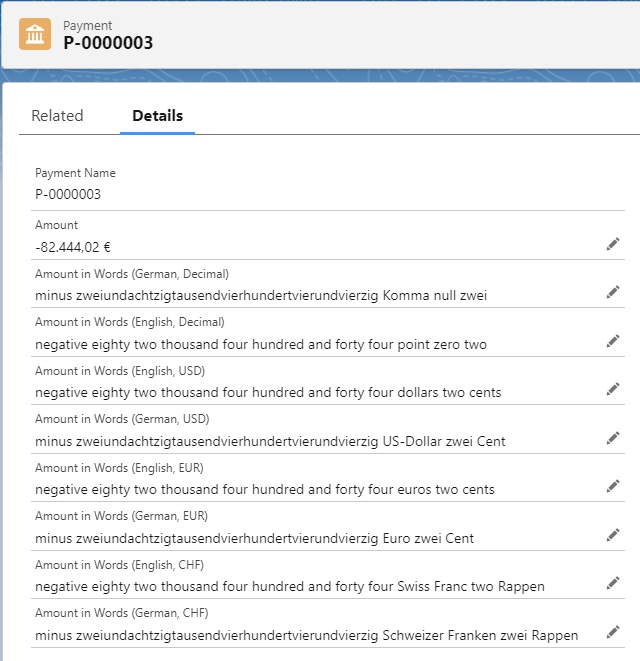Click the text ending 'Schweizer Franken zwei Rappen'
Image resolution: width=640 pixels, height=661 pixels.
(x=306, y=635)
